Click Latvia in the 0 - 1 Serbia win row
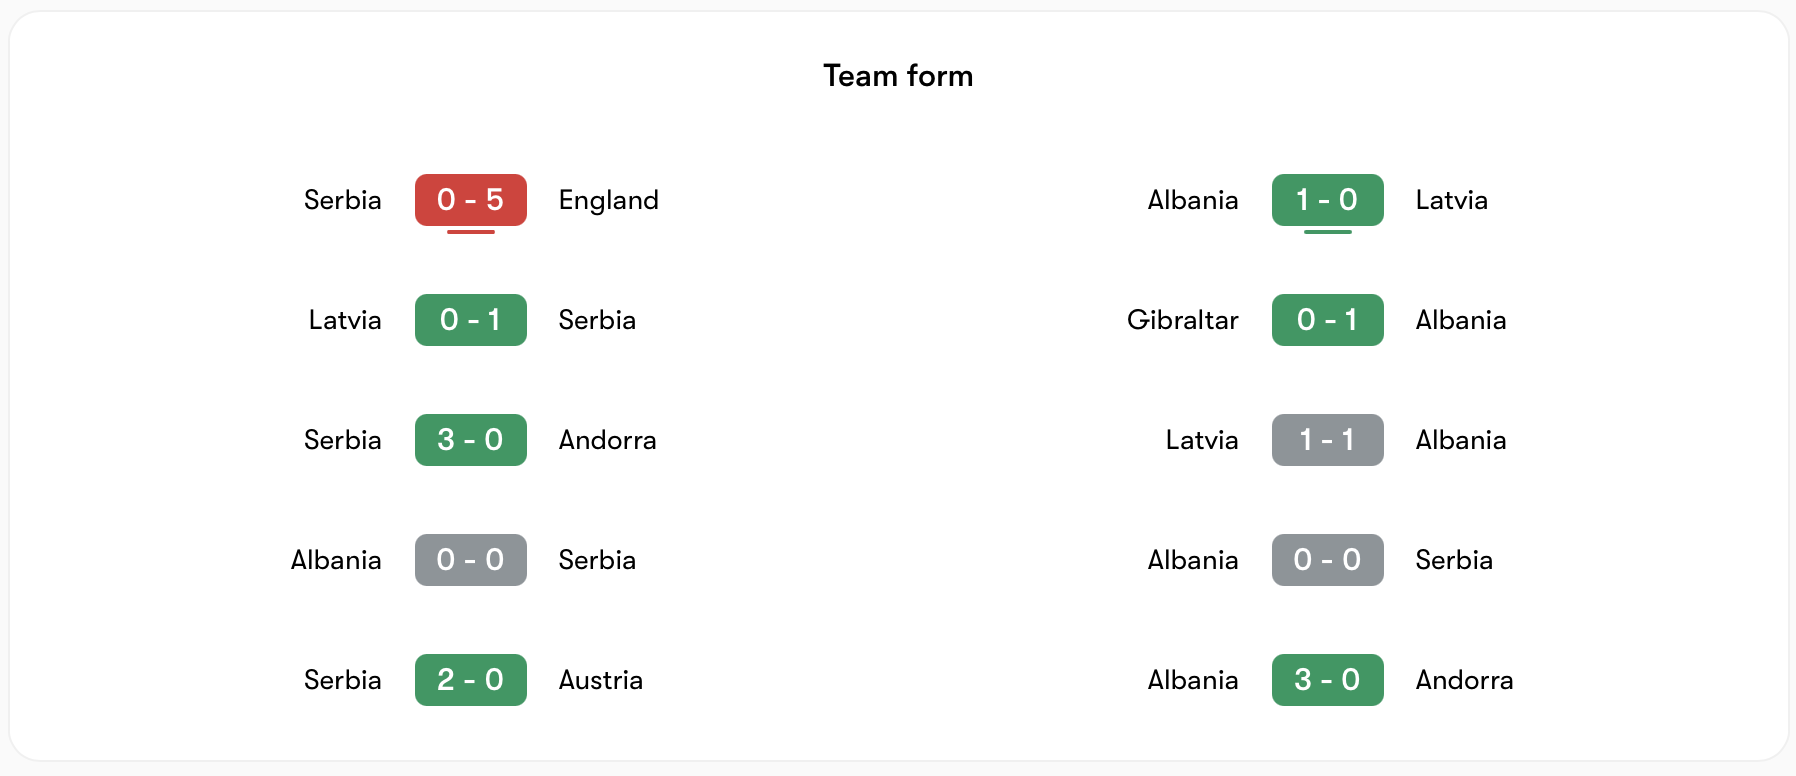The width and height of the screenshot is (1796, 776). 345,320
